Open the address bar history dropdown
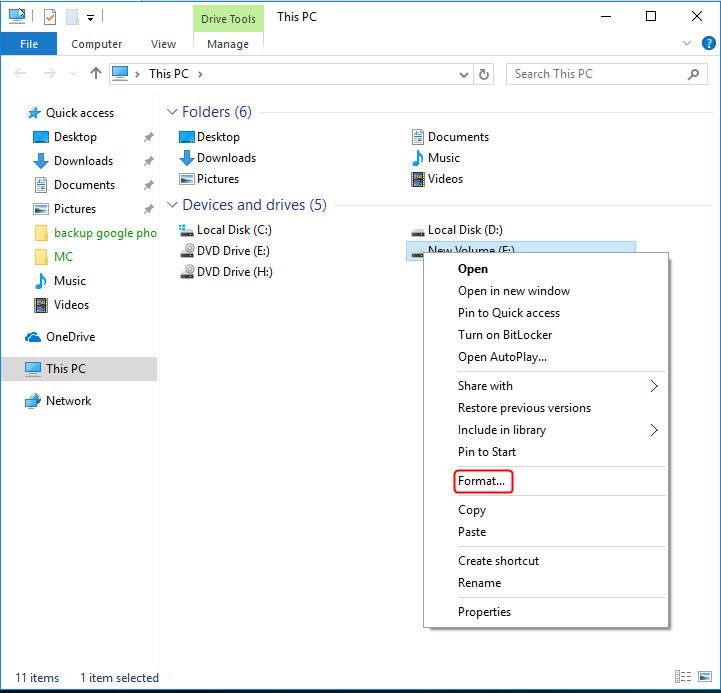The image size is (721, 693). pyautogui.click(x=464, y=73)
